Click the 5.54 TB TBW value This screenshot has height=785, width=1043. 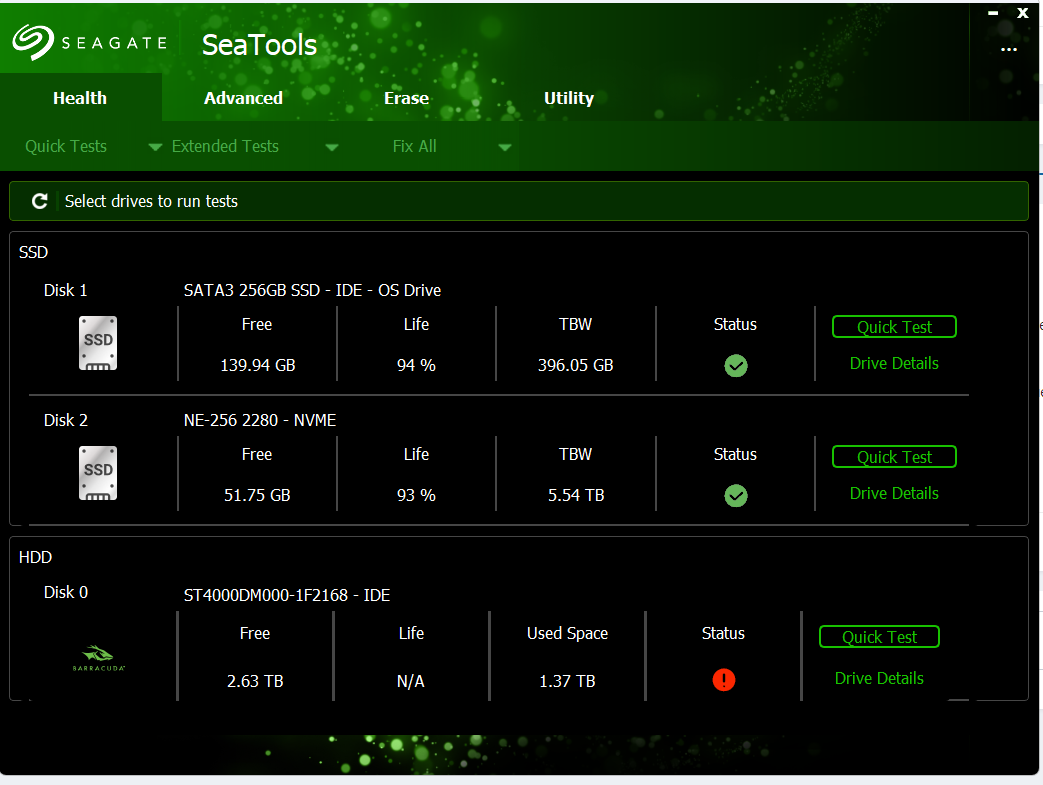(576, 495)
